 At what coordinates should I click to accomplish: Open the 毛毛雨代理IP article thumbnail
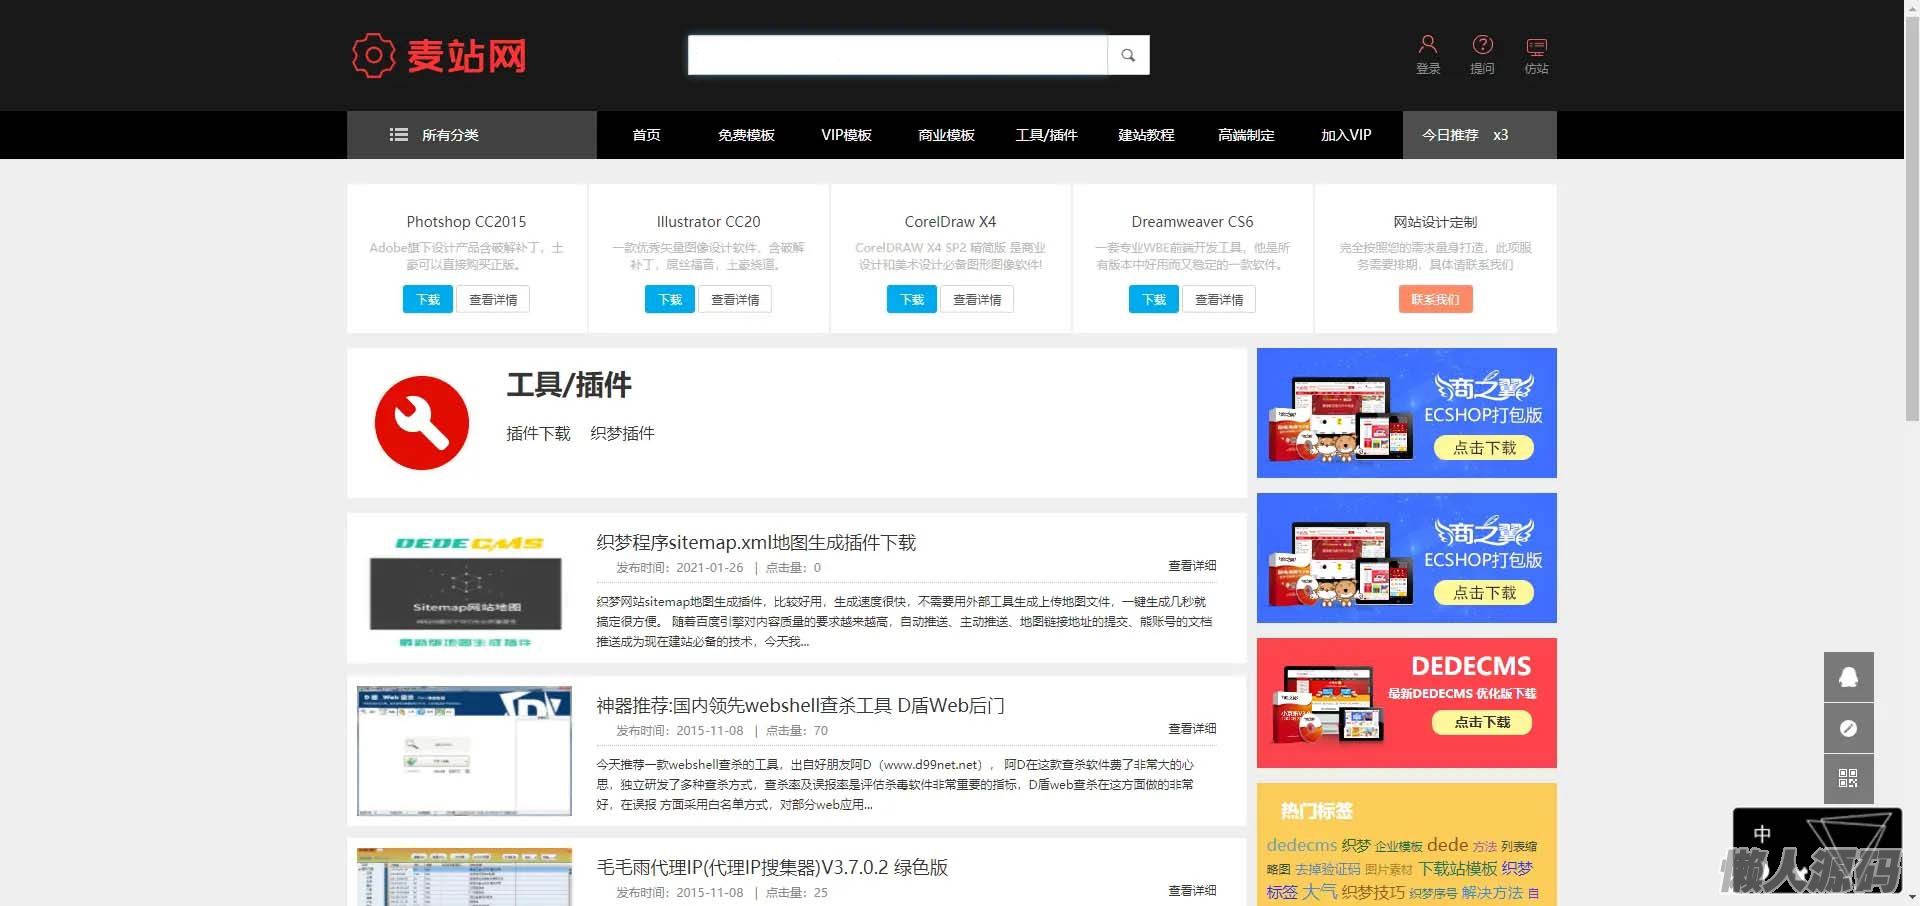pyautogui.click(x=465, y=877)
